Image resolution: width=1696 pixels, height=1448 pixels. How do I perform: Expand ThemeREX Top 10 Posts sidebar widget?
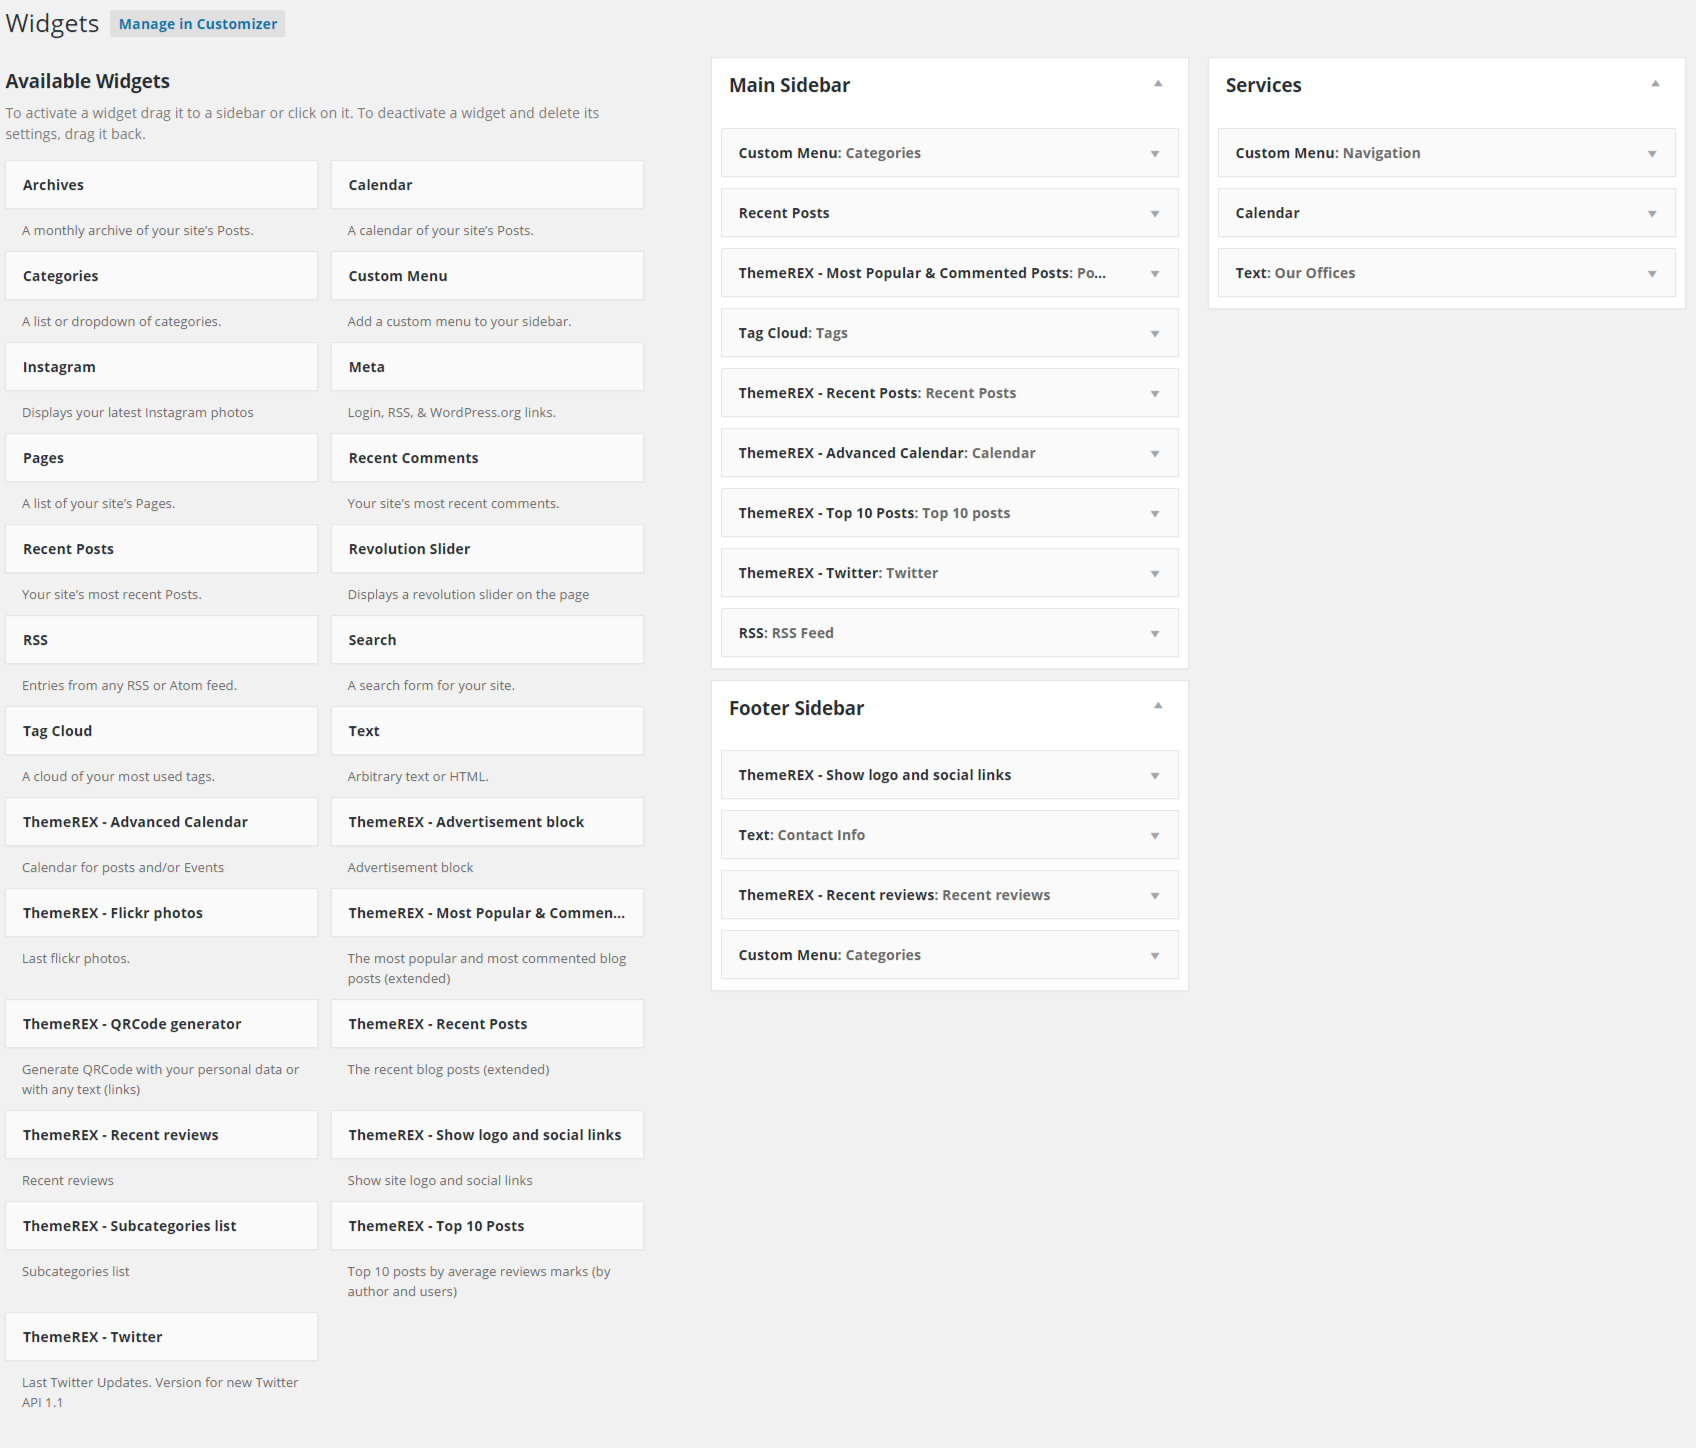(x=1154, y=514)
